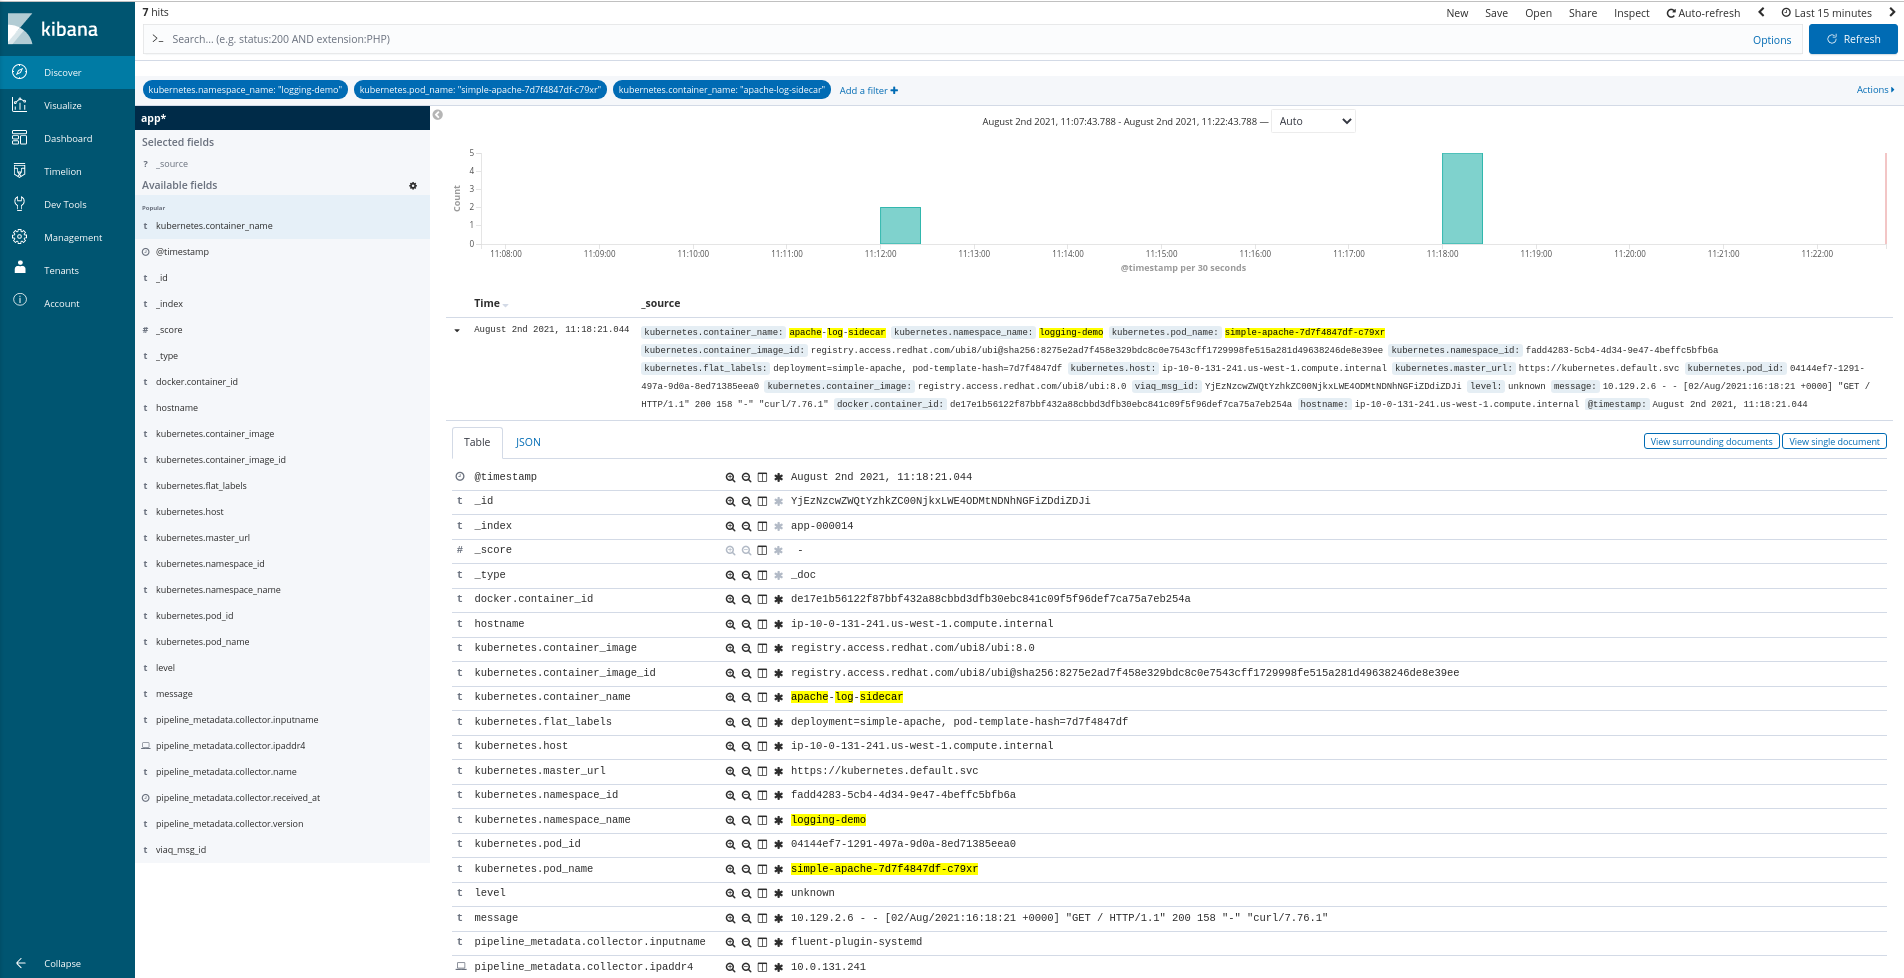Open the Tenants person icon
This screenshot has height=978, width=1904.
point(19,267)
